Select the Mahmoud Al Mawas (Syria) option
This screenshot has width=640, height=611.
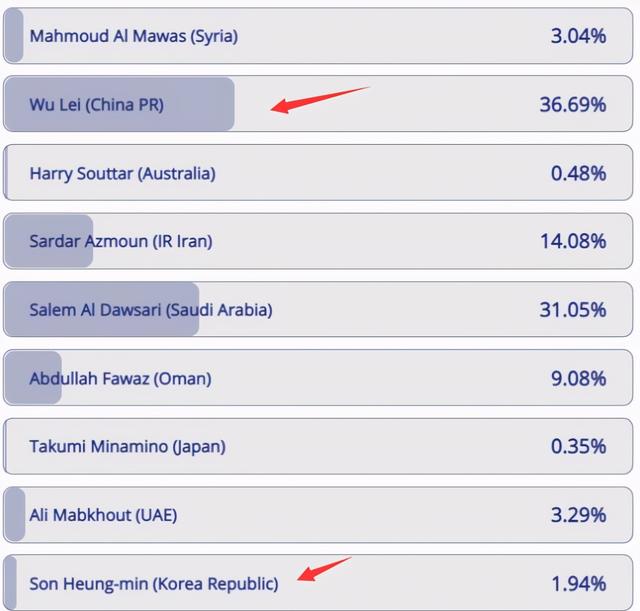click(133, 36)
